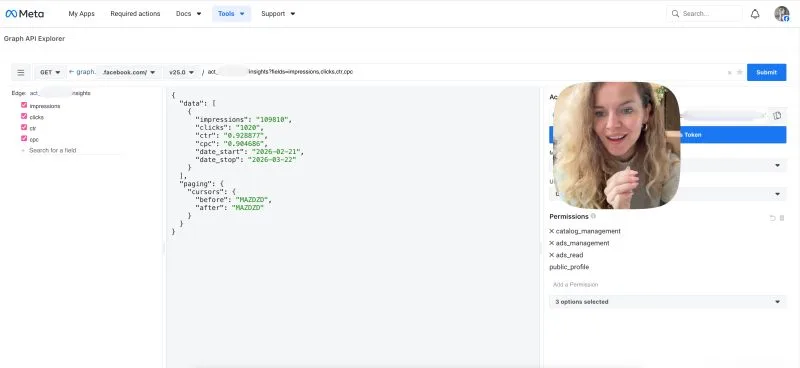
Task: Expand the User or Page dropdown arrow above Permissions
Action: coord(778,194)
